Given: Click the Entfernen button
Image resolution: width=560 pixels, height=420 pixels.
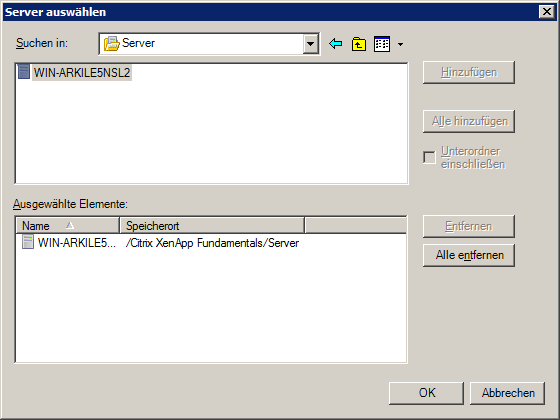Looking at the screenshot, I should [469, 226].
